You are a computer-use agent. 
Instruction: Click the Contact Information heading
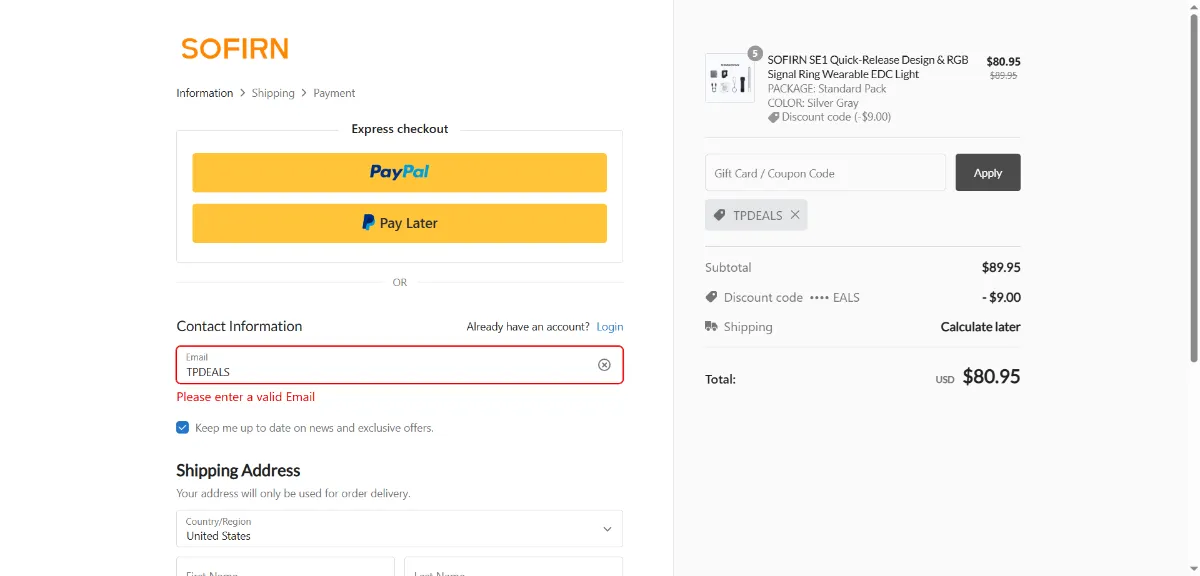tap(239, 326)
